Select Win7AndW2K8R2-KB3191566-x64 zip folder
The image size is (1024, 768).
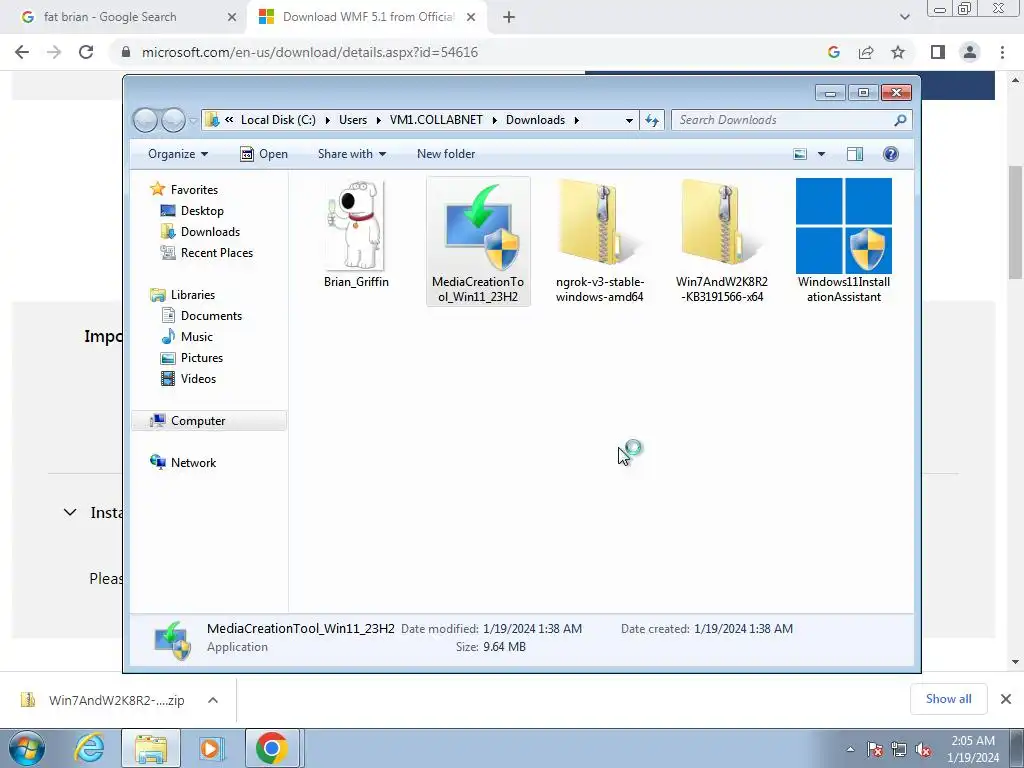pyautogui.click(x=722, y=241)
